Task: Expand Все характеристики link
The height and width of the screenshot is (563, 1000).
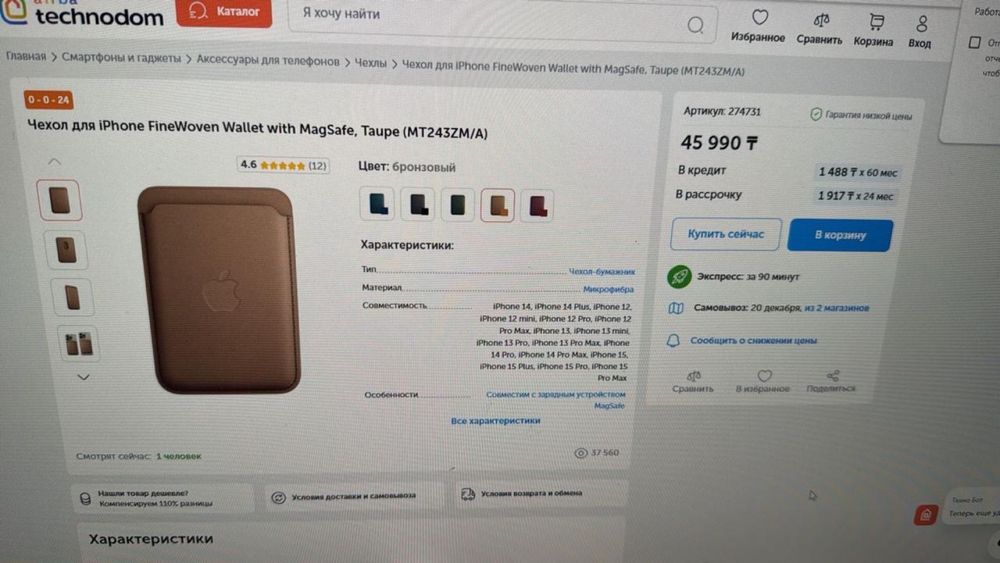Action: [496, 421]
